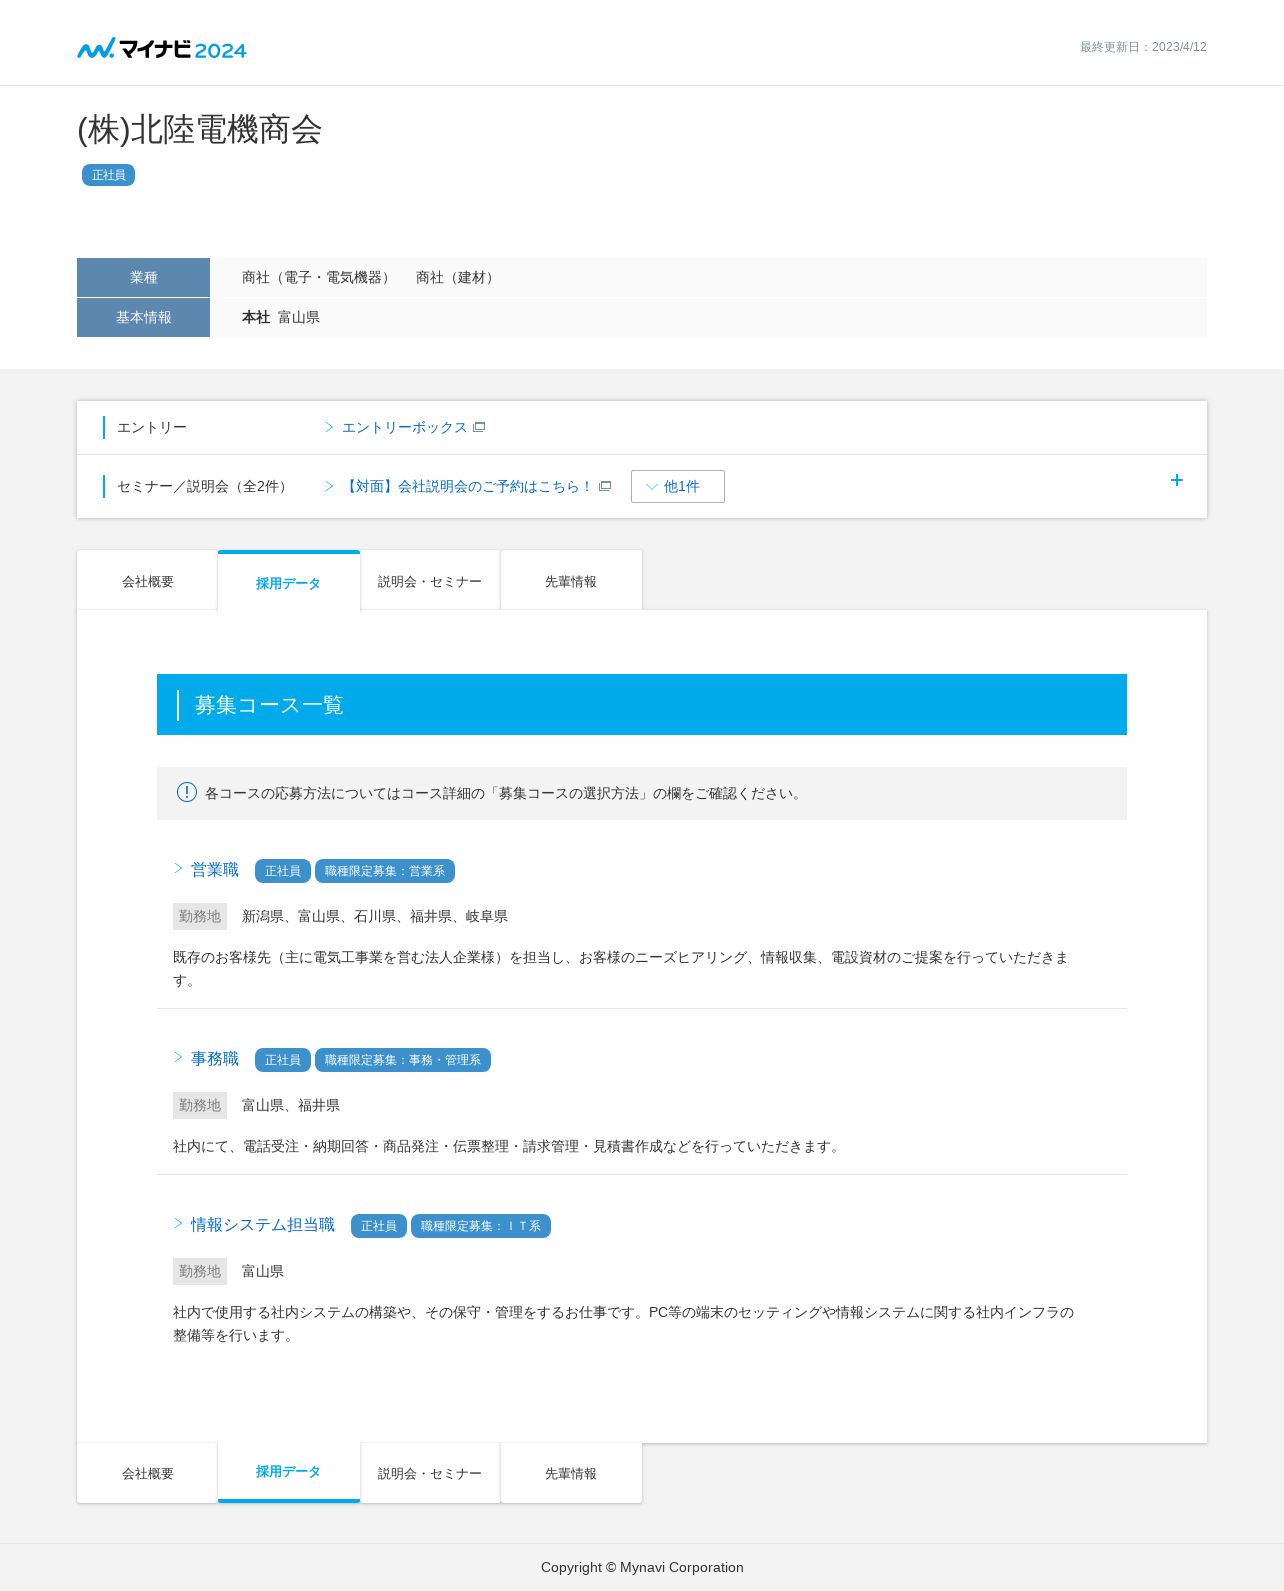Expand the 他1件 dropdown button
The height and width of the screenshot is (1591, 1284).
[678, 486]
